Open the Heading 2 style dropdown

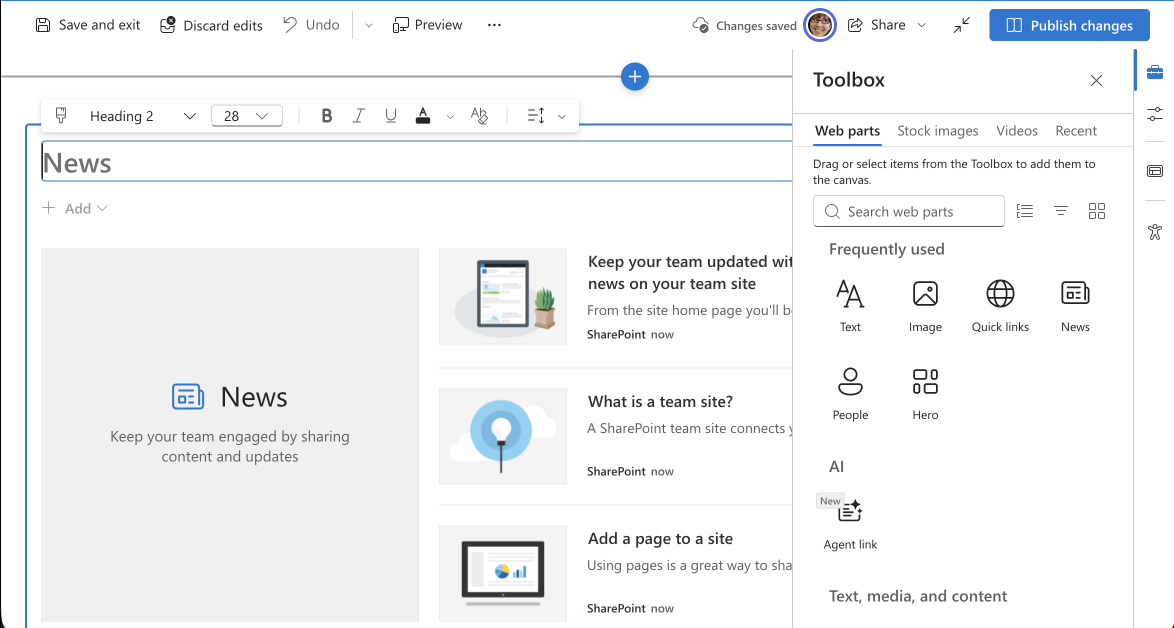[142, 115]
